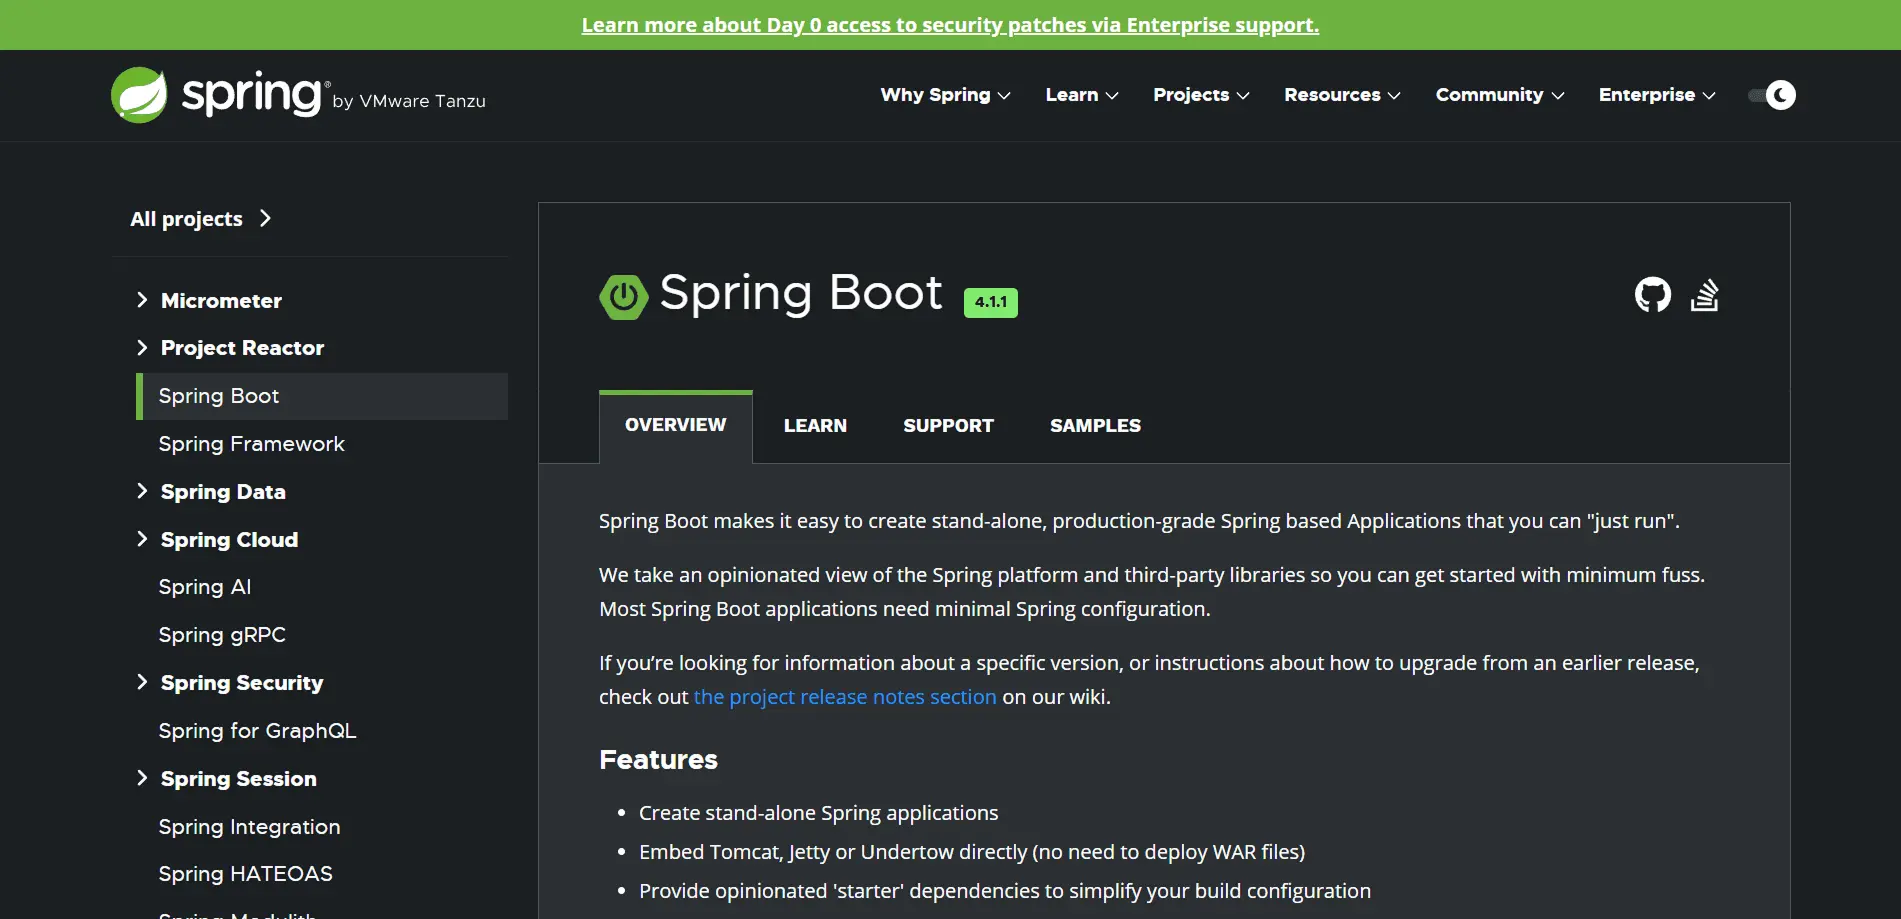Expand the Spring Session sidebar section
This screenshot has height=919, width=1901.
142,778
